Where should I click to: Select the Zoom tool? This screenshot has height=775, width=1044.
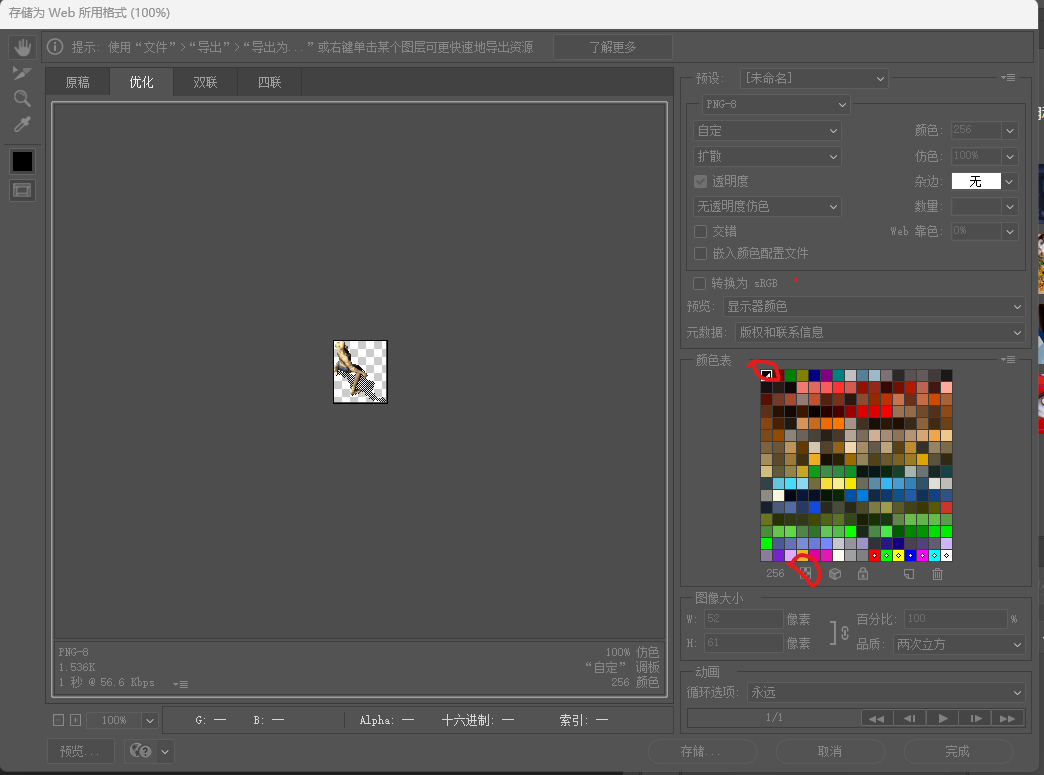click(x=22, y=98)
